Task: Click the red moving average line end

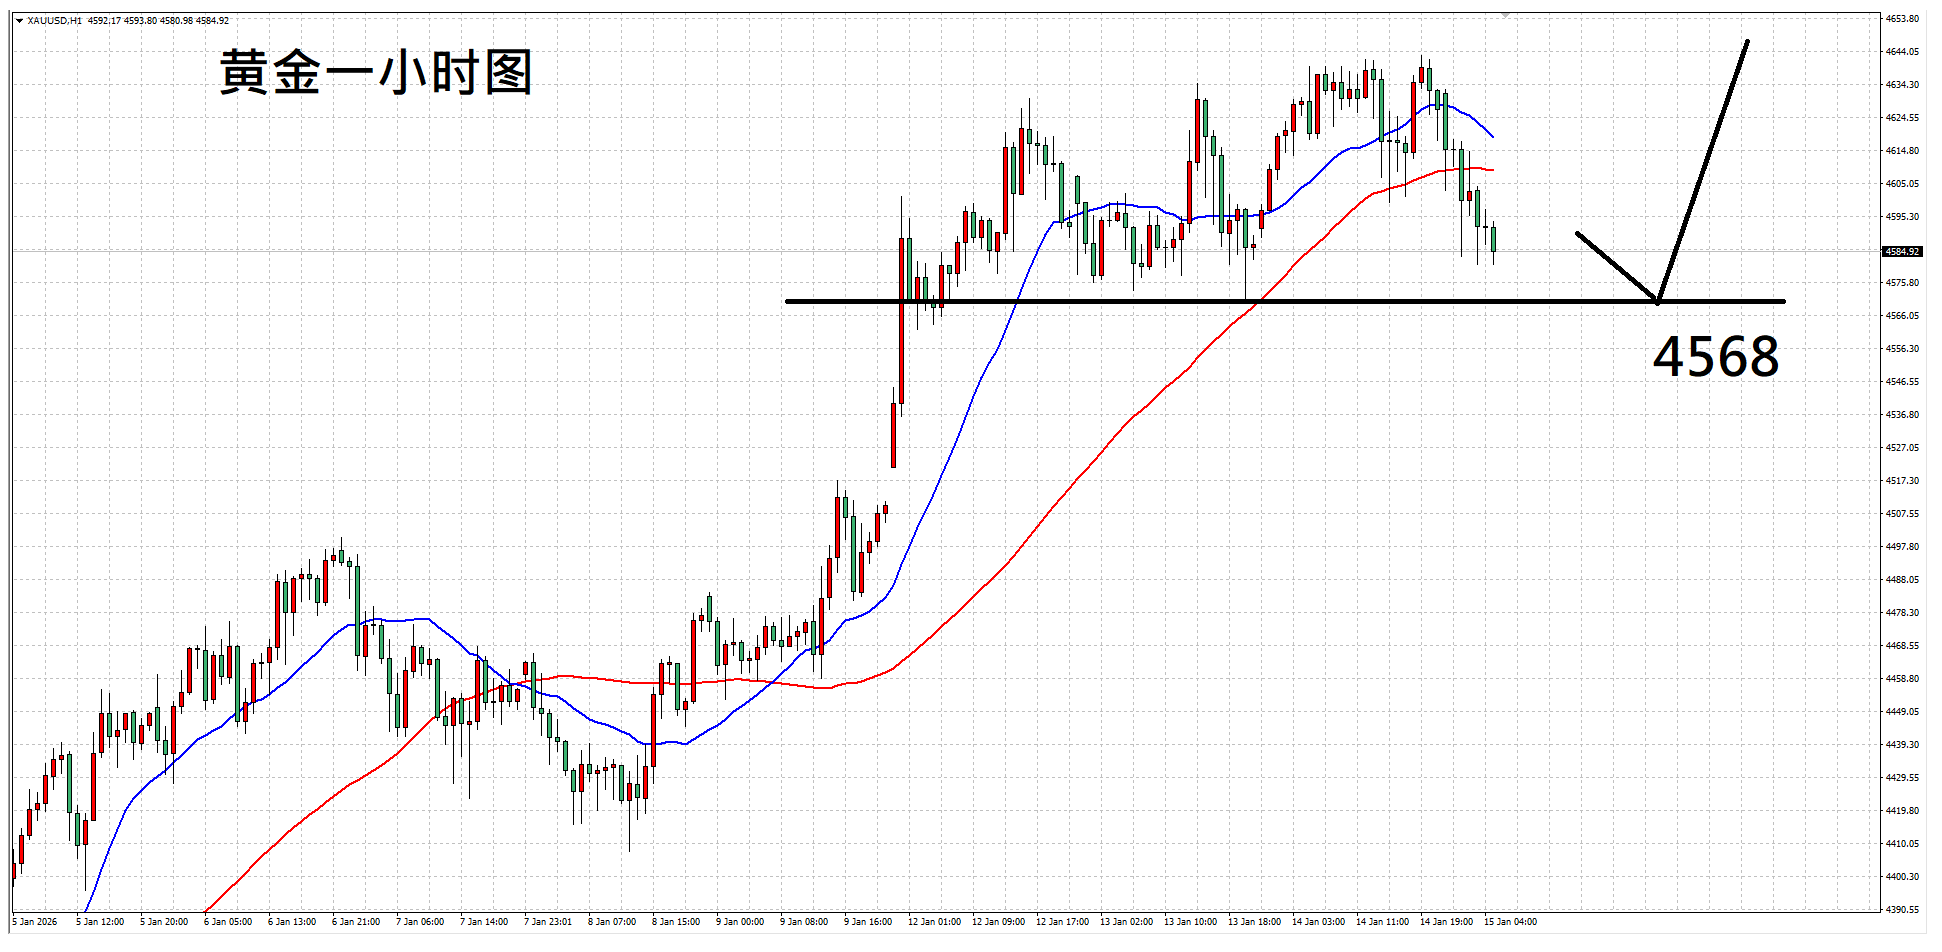Action: pyautogui.click(x=1491, y=170)
